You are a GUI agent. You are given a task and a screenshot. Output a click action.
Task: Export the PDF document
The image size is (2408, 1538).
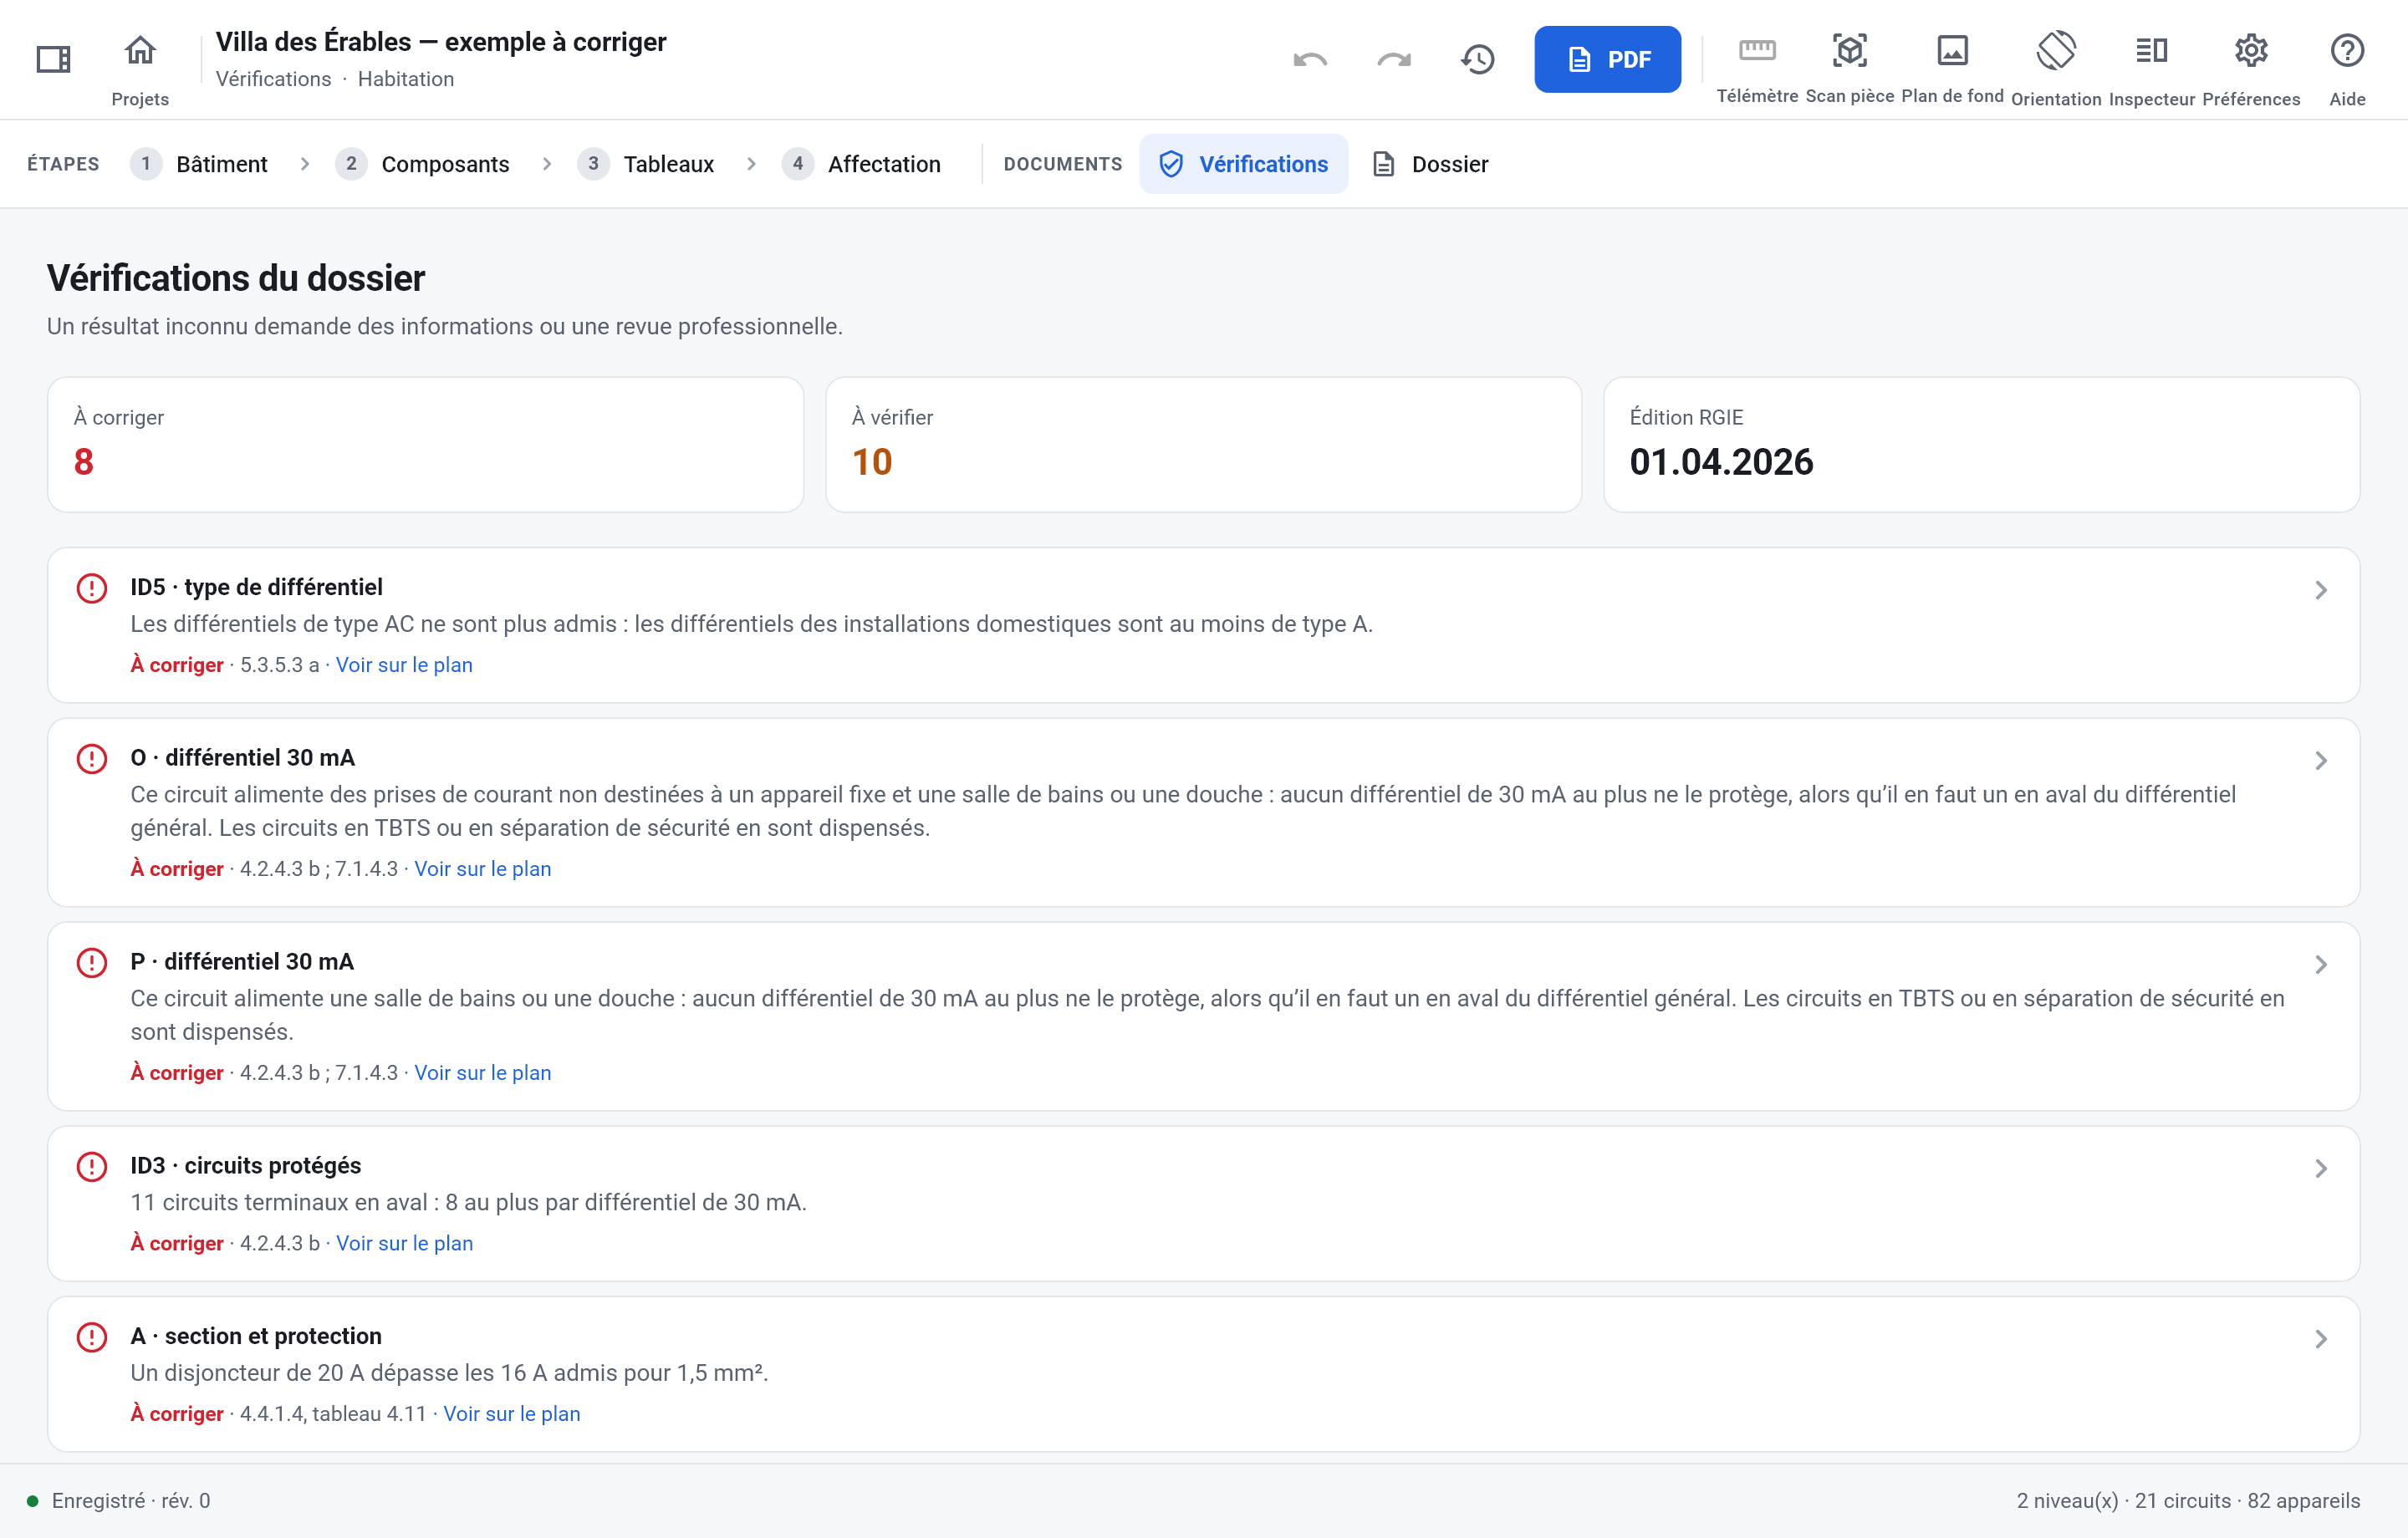pos(1607,59)
